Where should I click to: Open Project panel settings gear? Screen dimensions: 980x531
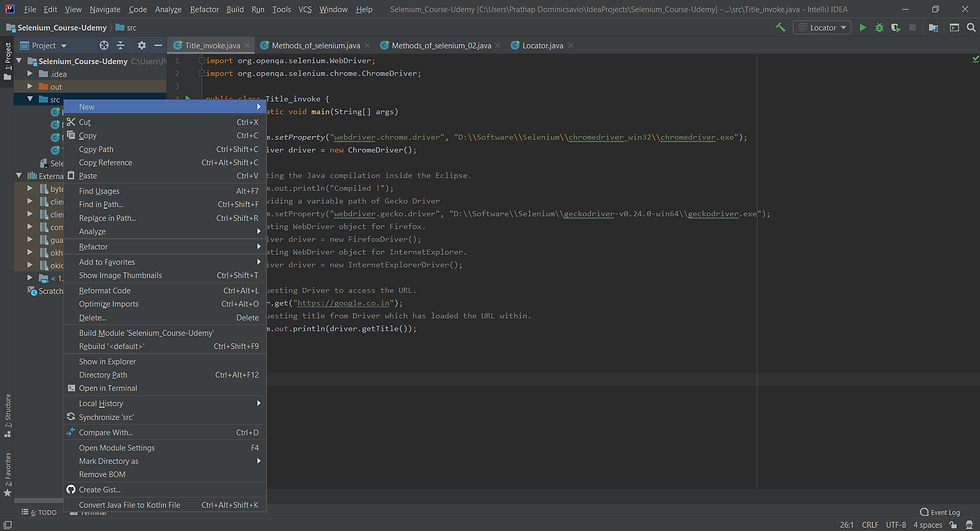(141, 46)
